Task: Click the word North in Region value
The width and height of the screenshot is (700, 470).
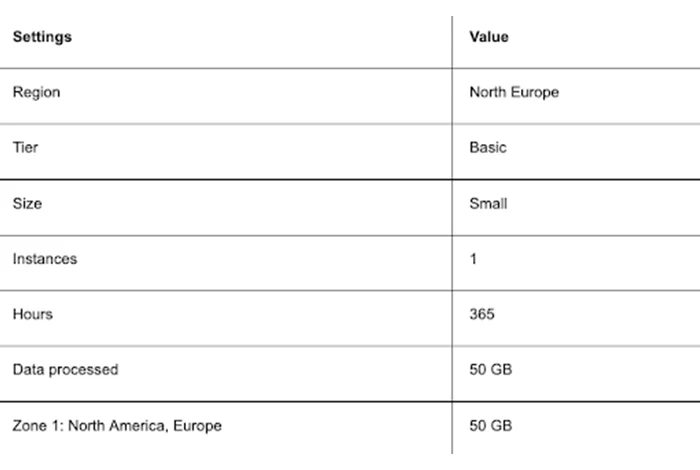Action: [488, 92]
